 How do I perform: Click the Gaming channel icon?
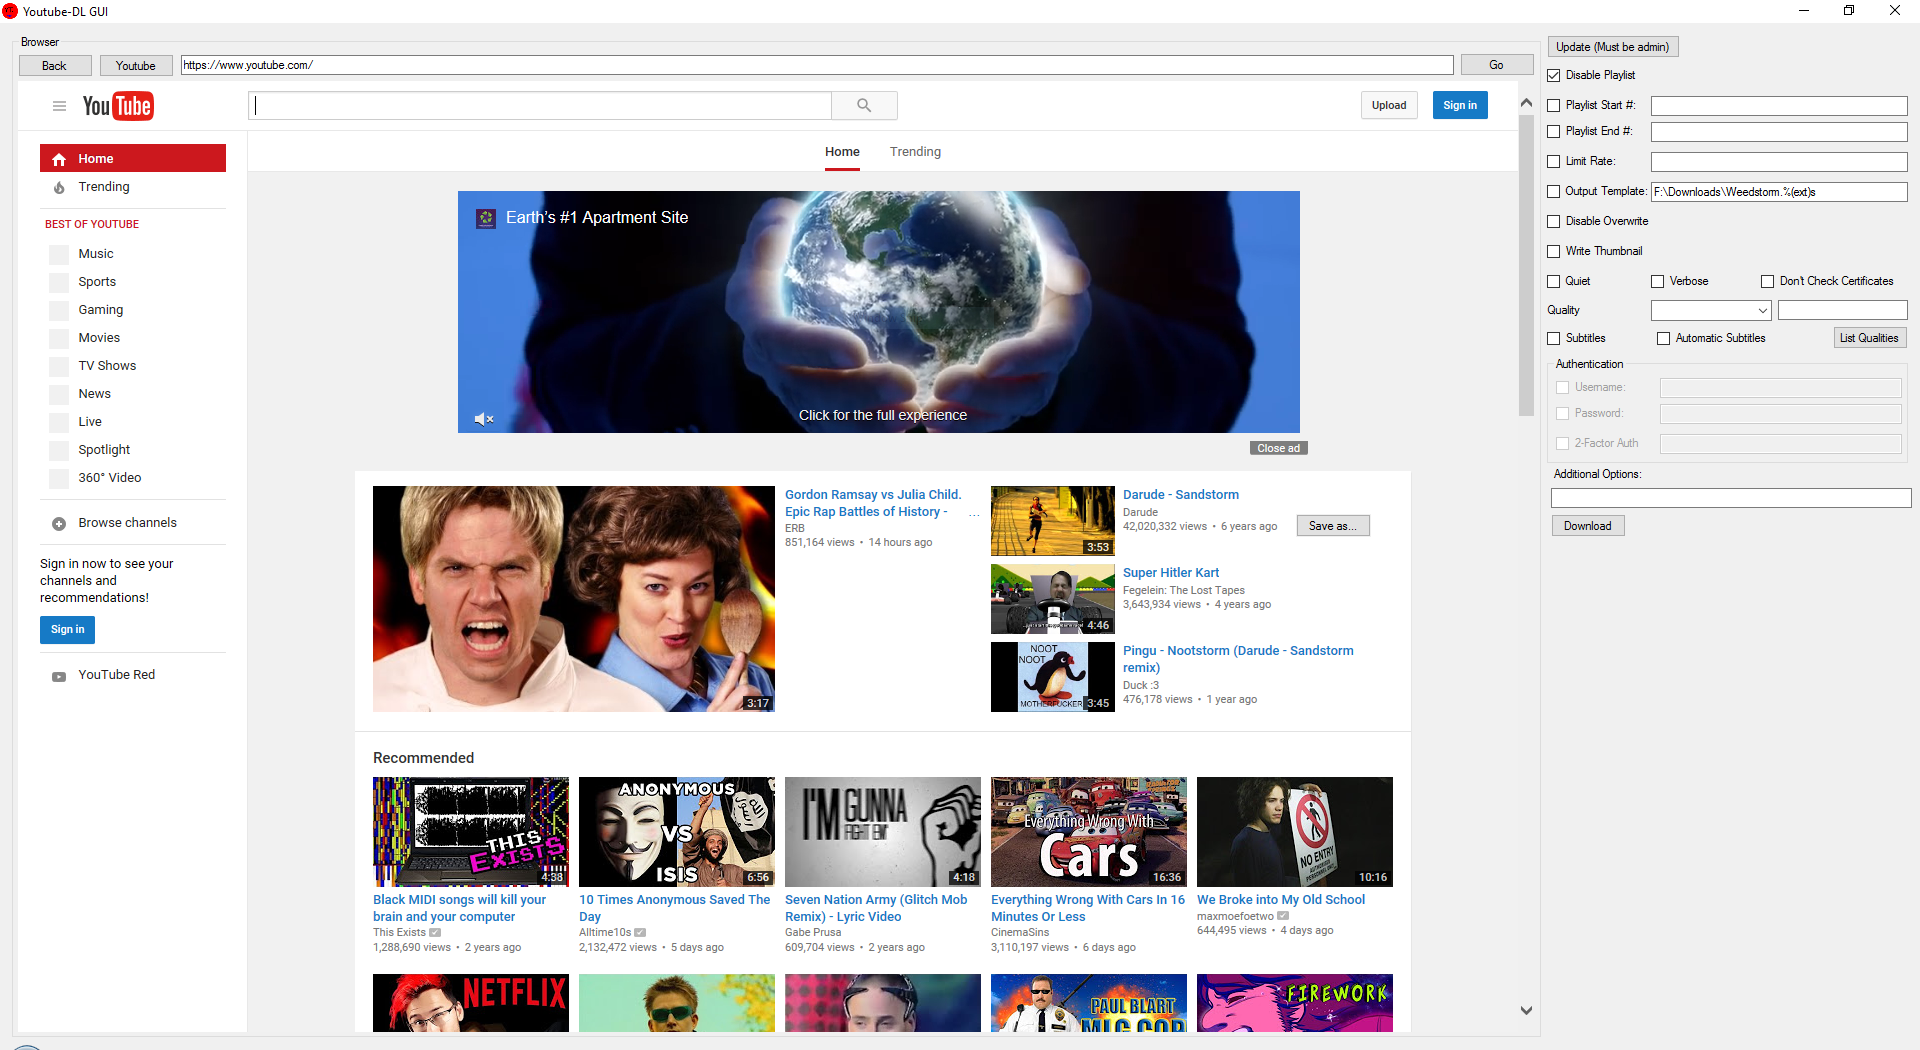(x=59, y=310)
